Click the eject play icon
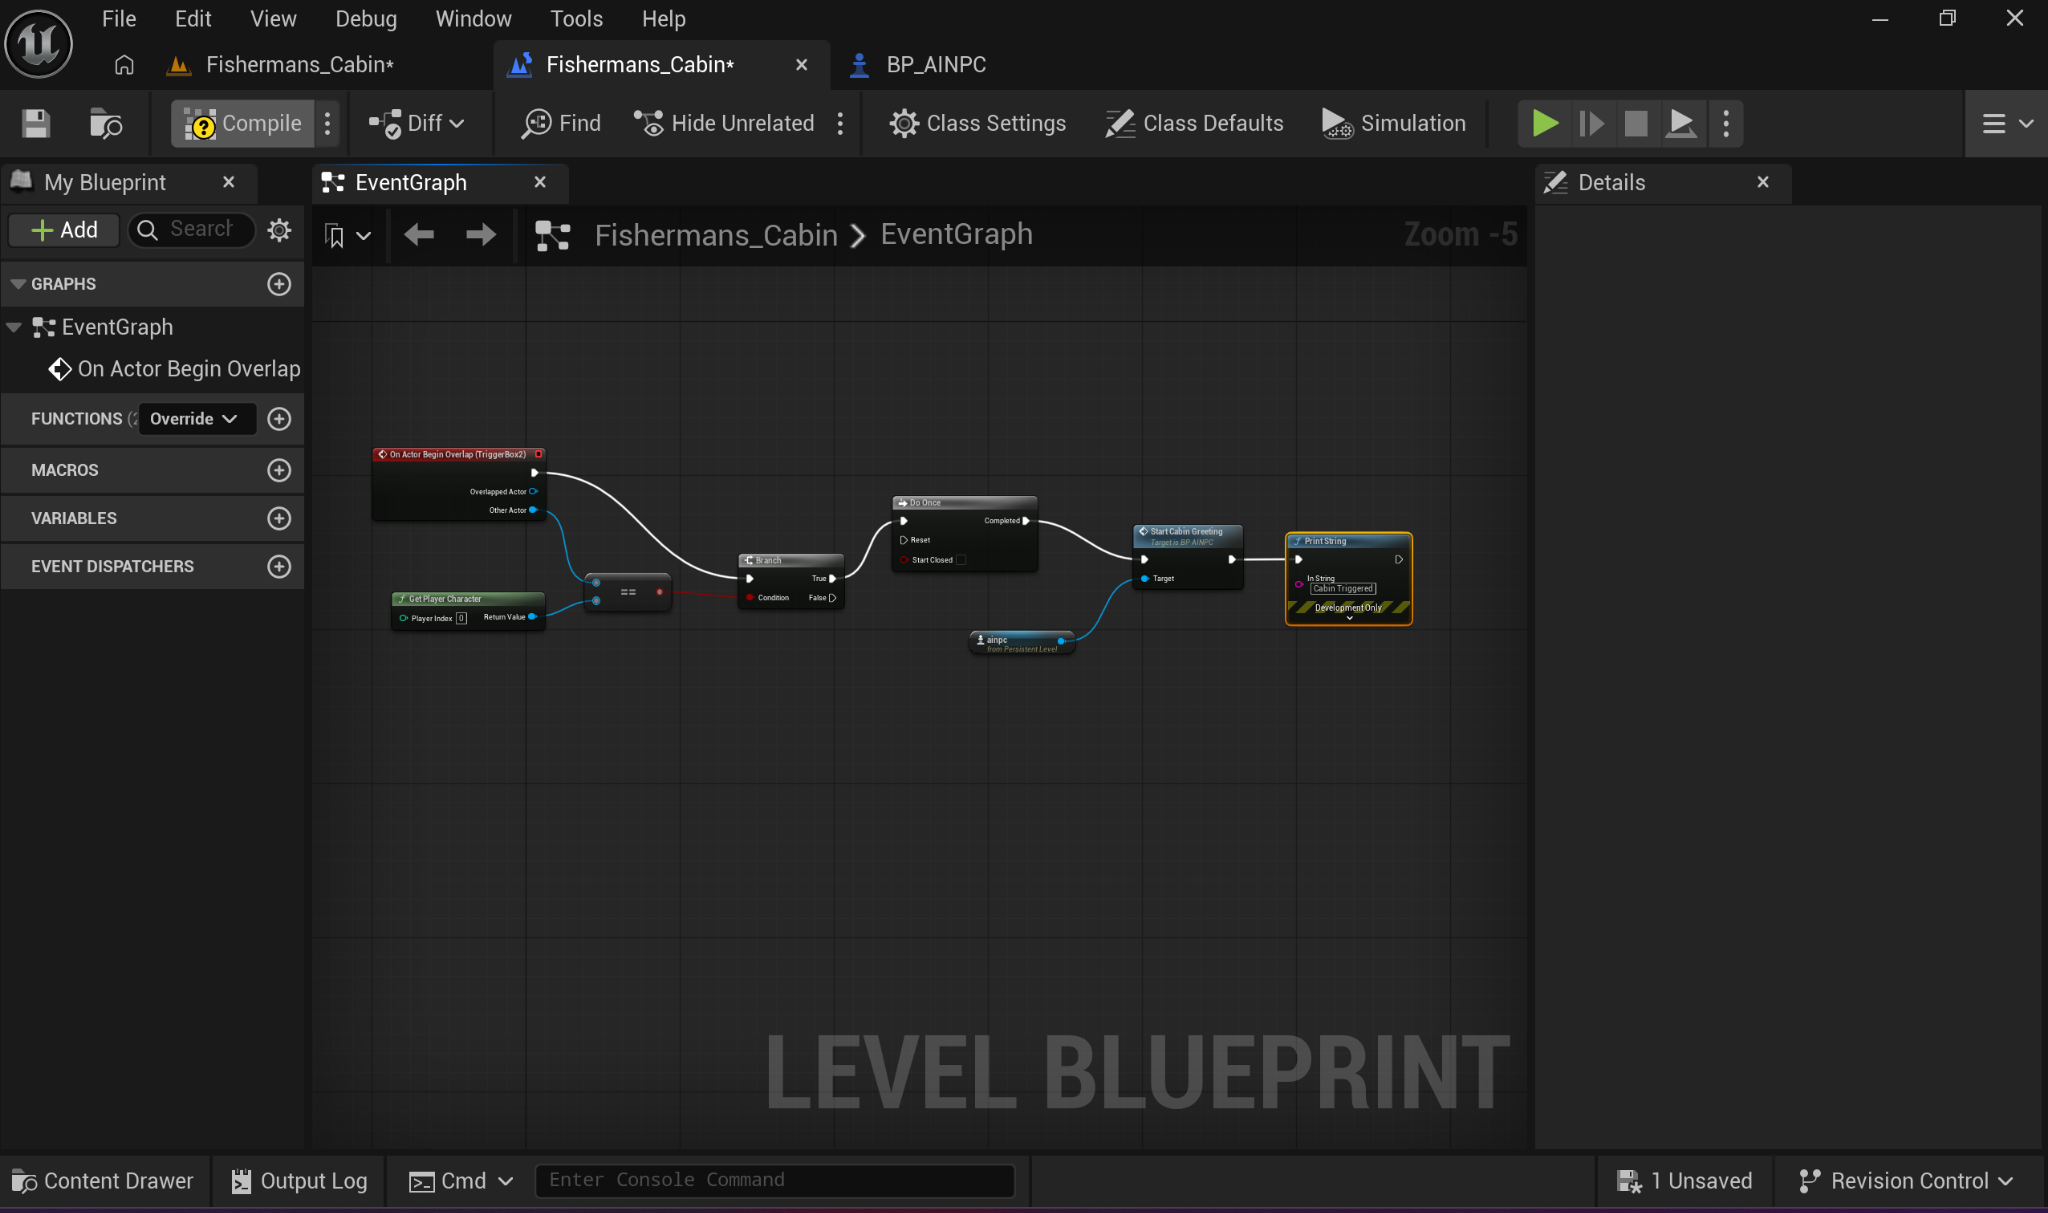The height and width of the screenshot is (1213, 2048). [1681, 123]
